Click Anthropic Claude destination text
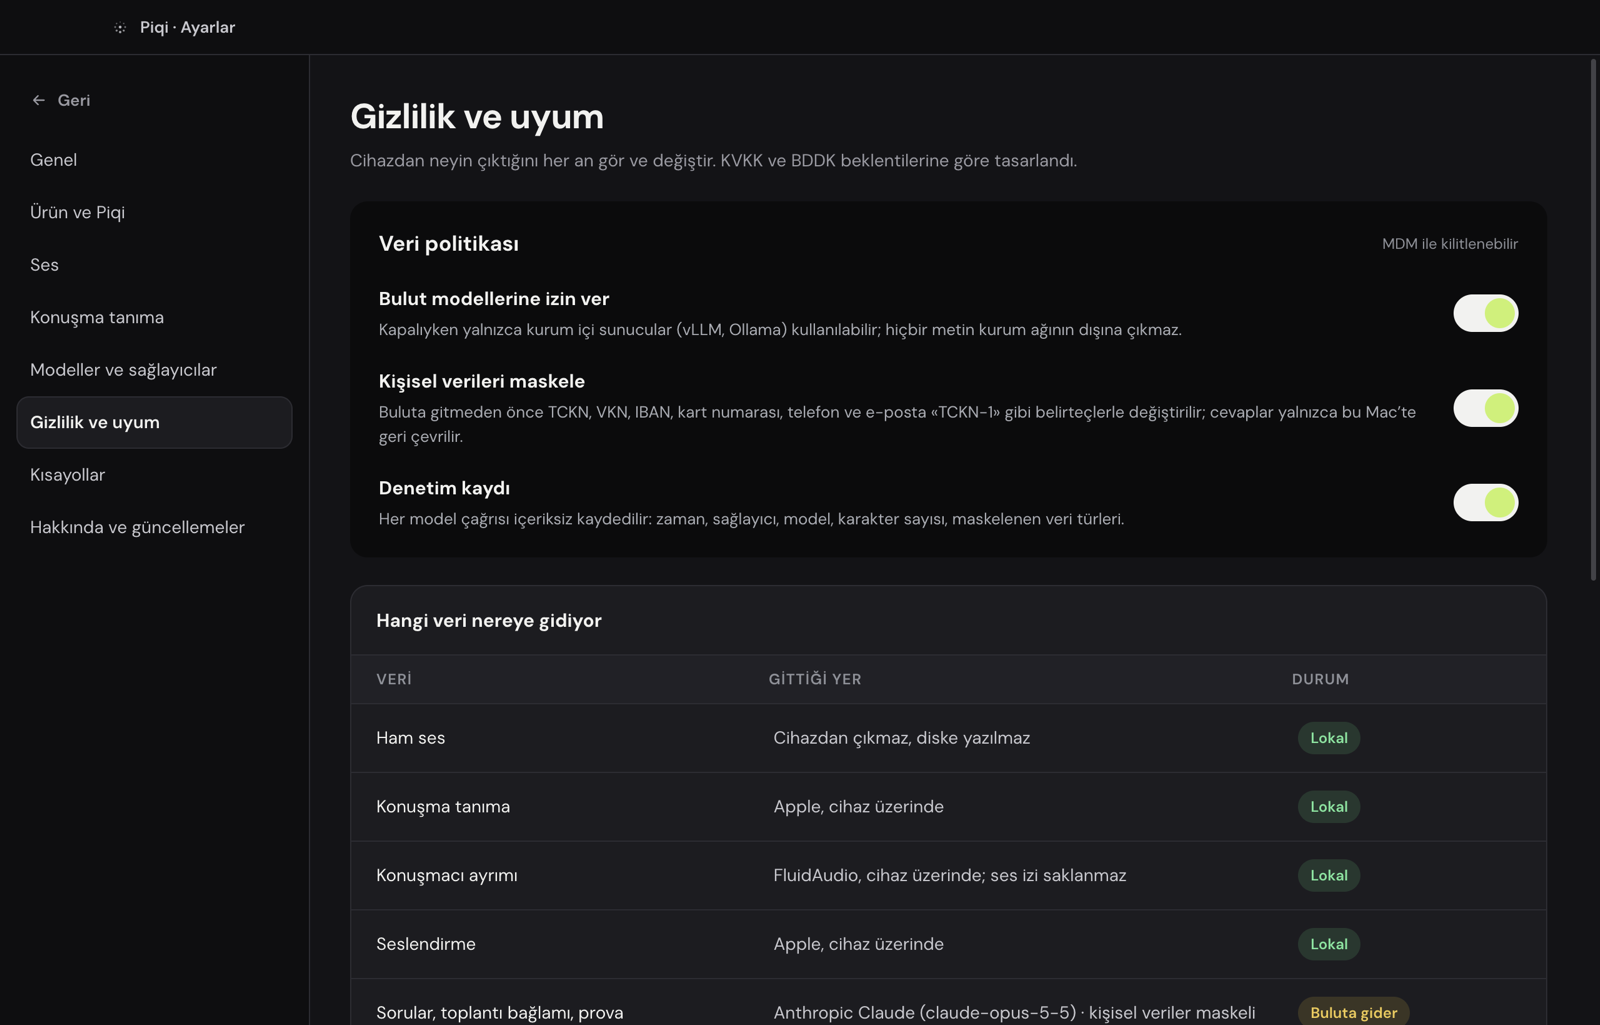This screenshot has height=1025, width=1600. tap(1014, 1013)
